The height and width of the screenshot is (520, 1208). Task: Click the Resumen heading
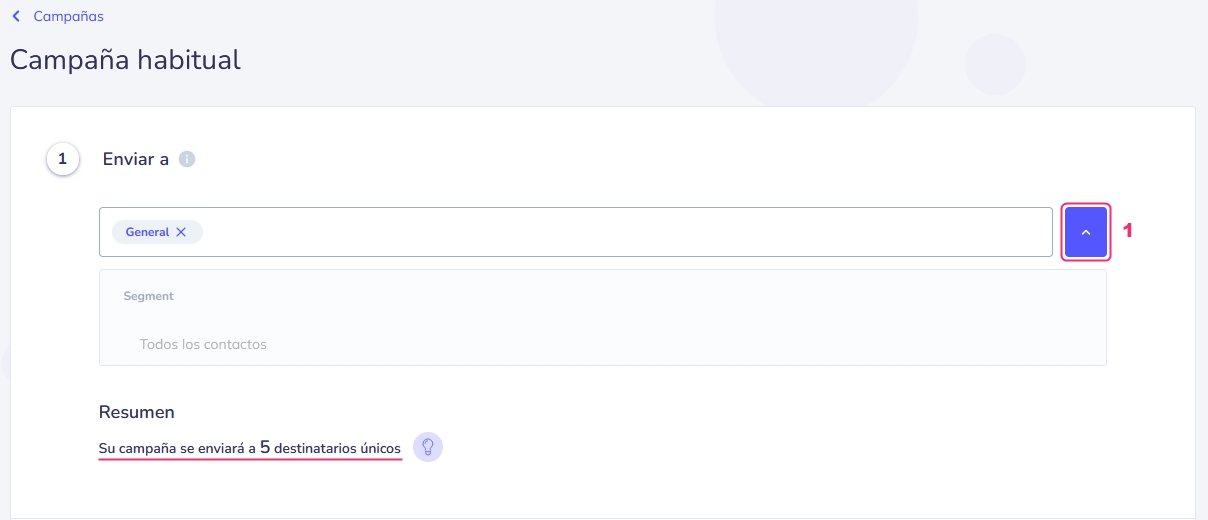[x=137, y=412]
